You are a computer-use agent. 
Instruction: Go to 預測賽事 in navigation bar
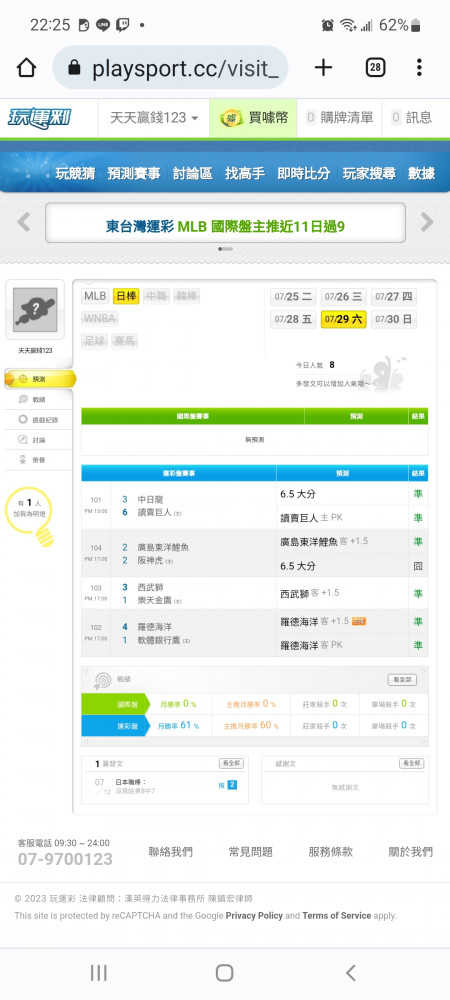[x=133, y=173]
